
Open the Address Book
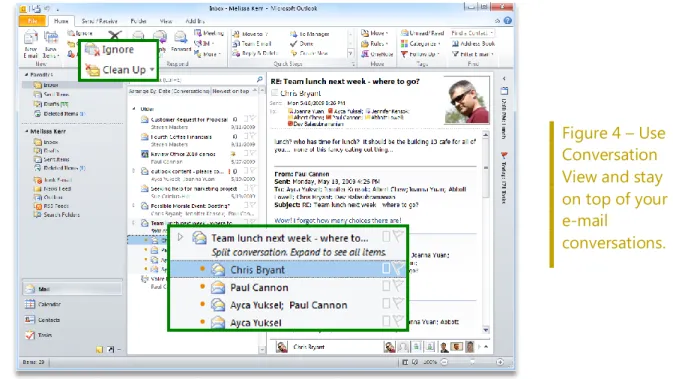click(x=473, y=44)
